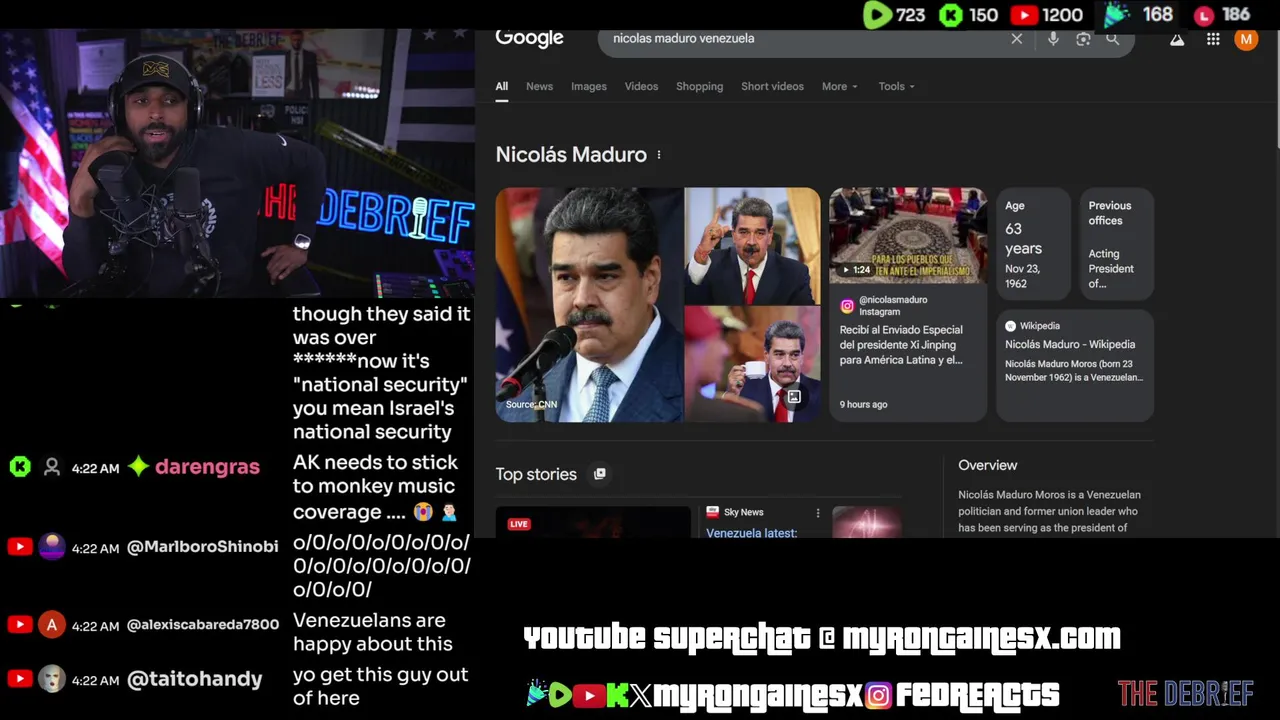Image resolution: width=1280 pixels, height=720 pixels.
Task: Open Google Lens image search icon
Action: [x=1083, y=39]
